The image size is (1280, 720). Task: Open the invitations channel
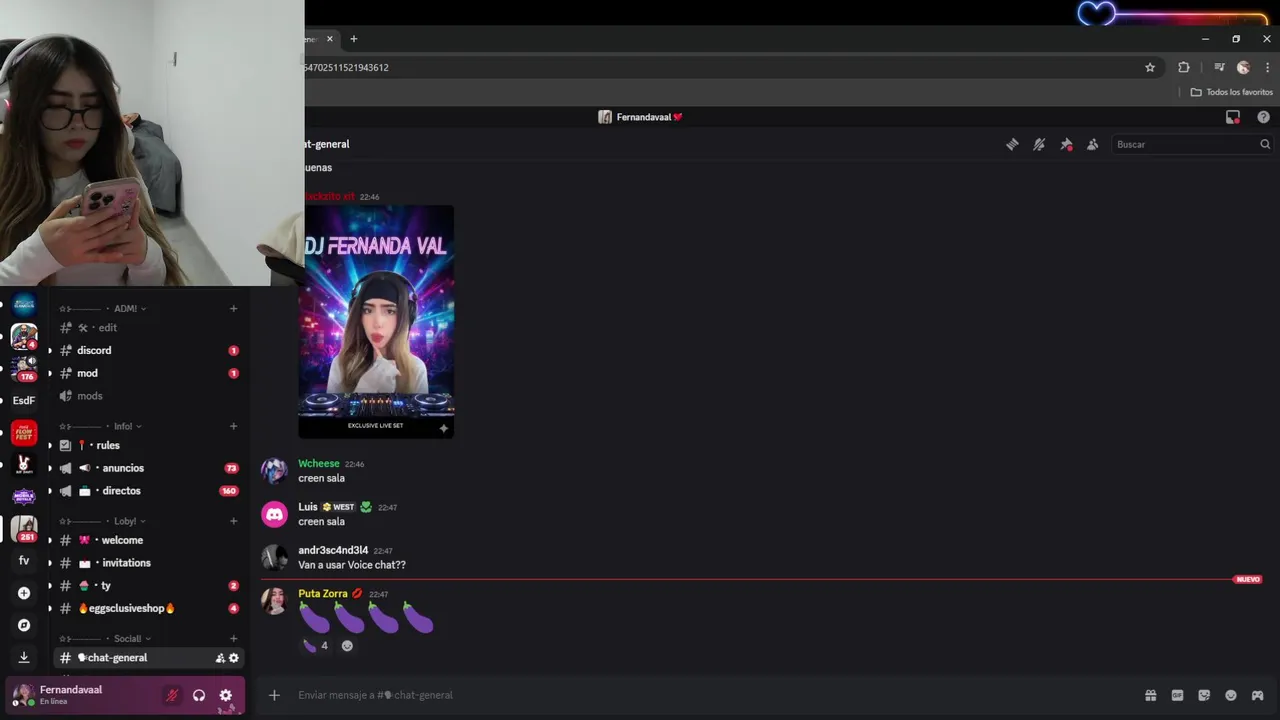click(x=149, y=564)
